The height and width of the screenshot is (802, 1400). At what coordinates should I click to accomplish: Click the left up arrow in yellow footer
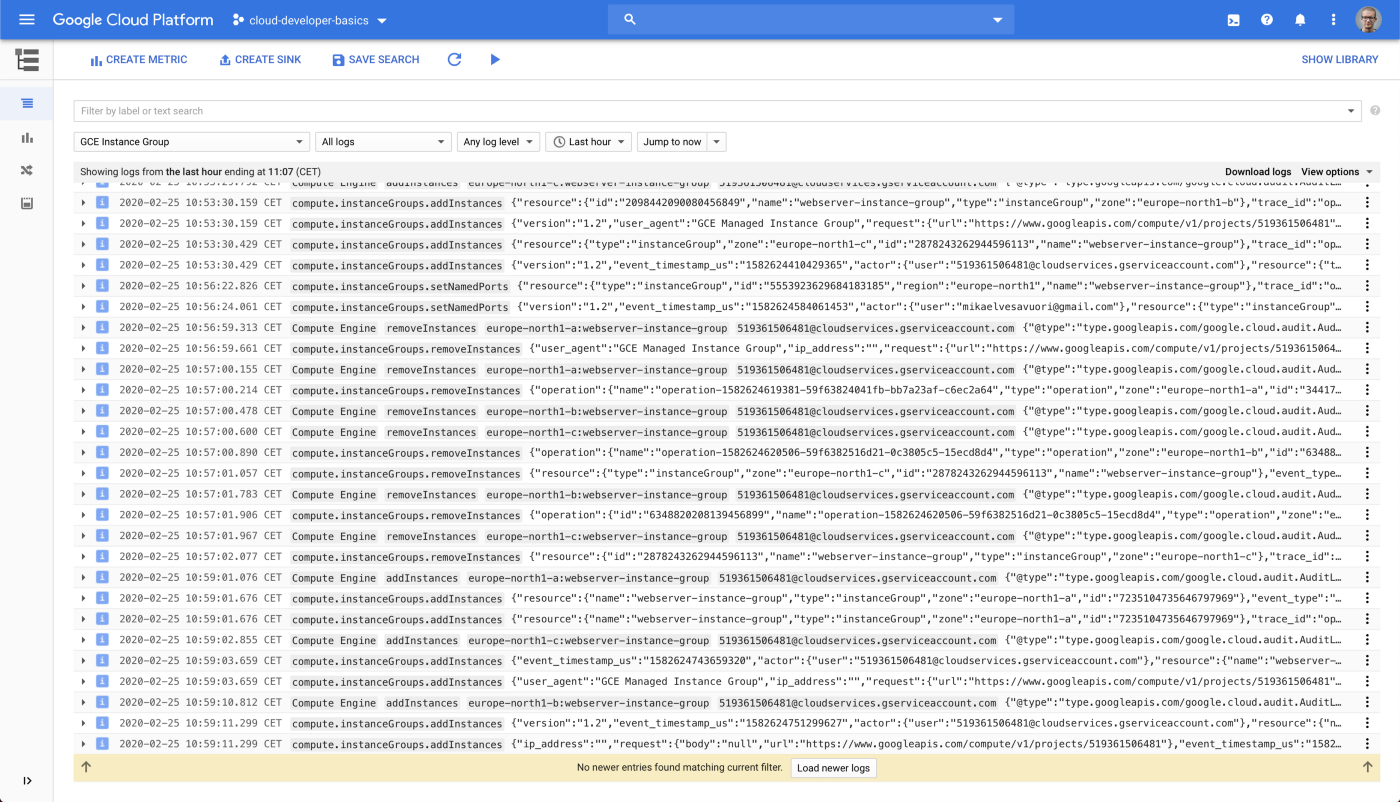tap(86, 767)
